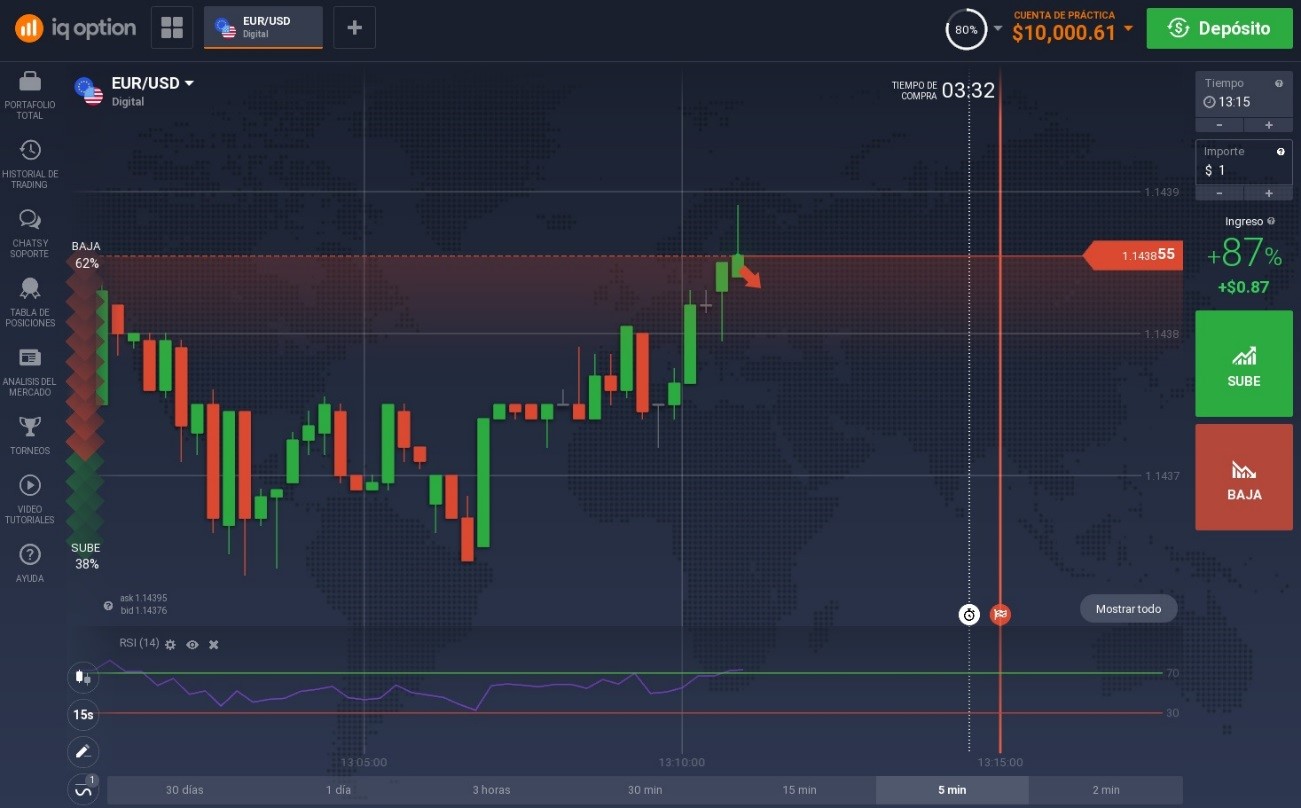This screenshot has width=1301, height=808.
Task: Click the +87% profit percentage text
Action: 1244,254
